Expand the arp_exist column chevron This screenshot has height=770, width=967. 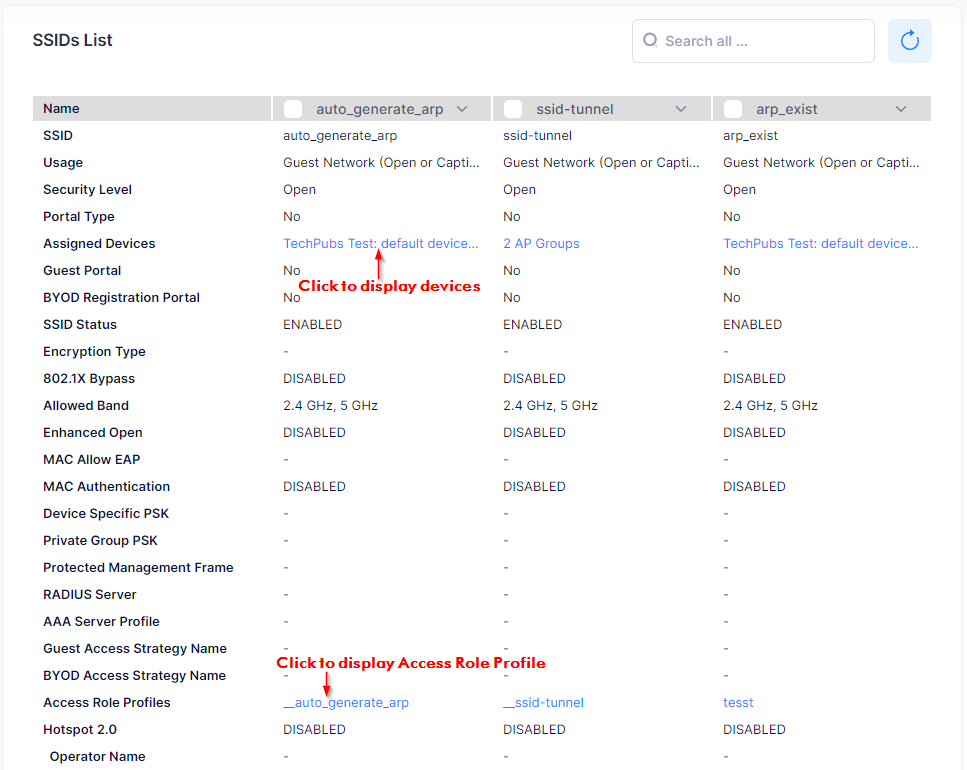pos(901,109)
